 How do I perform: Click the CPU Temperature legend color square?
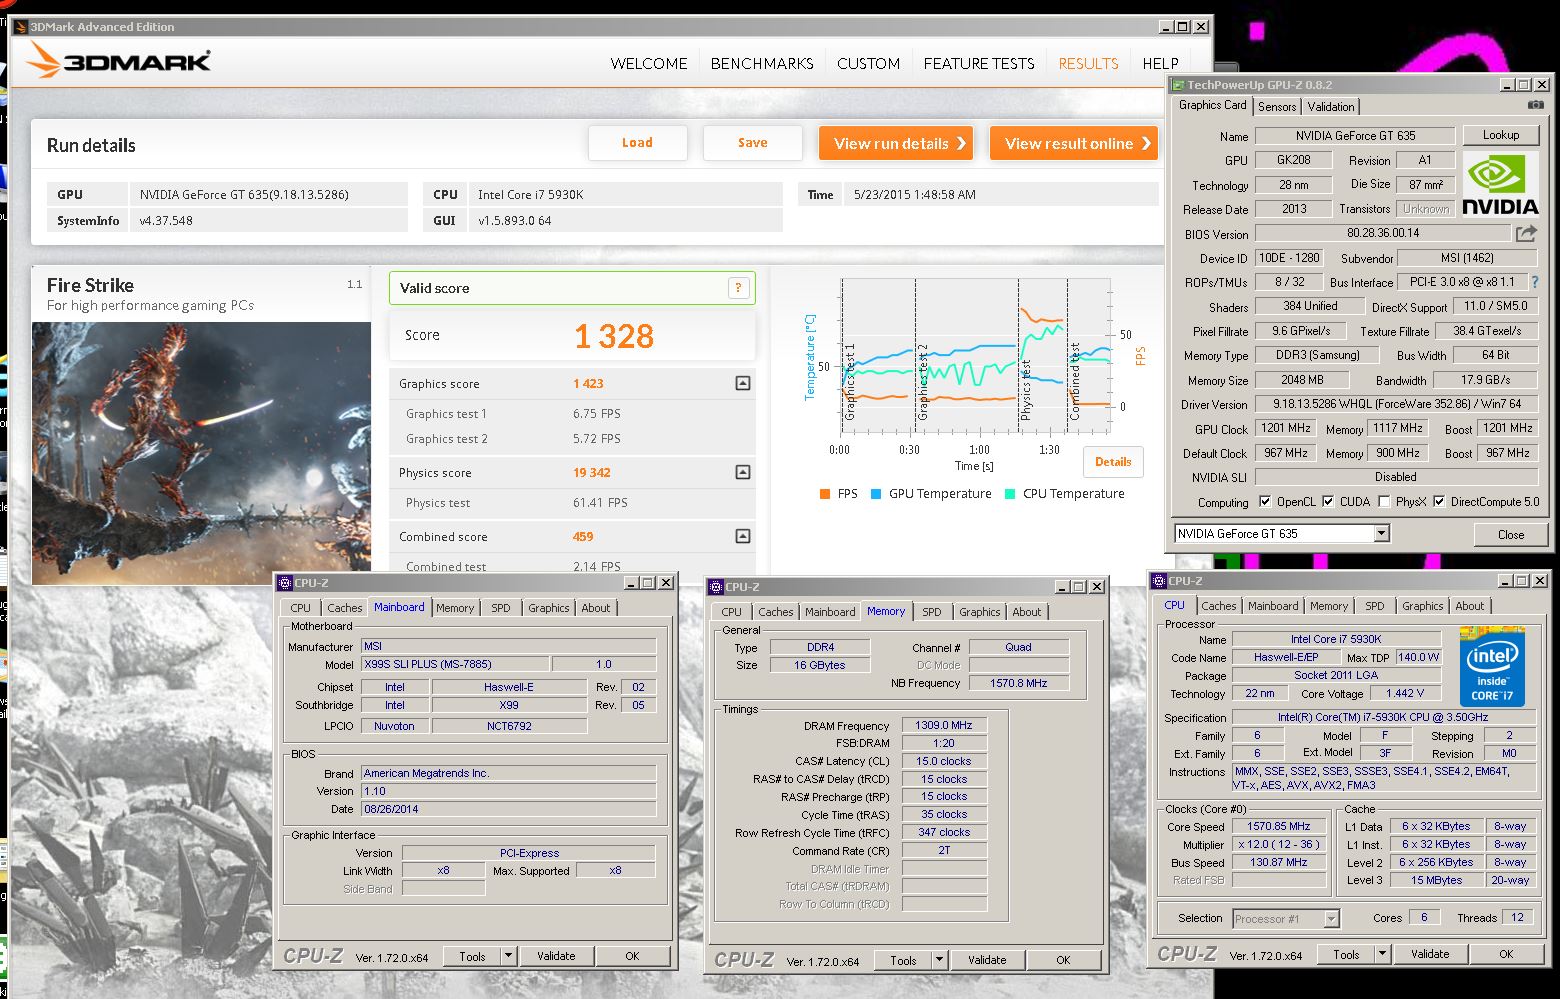coord(1010,494)
